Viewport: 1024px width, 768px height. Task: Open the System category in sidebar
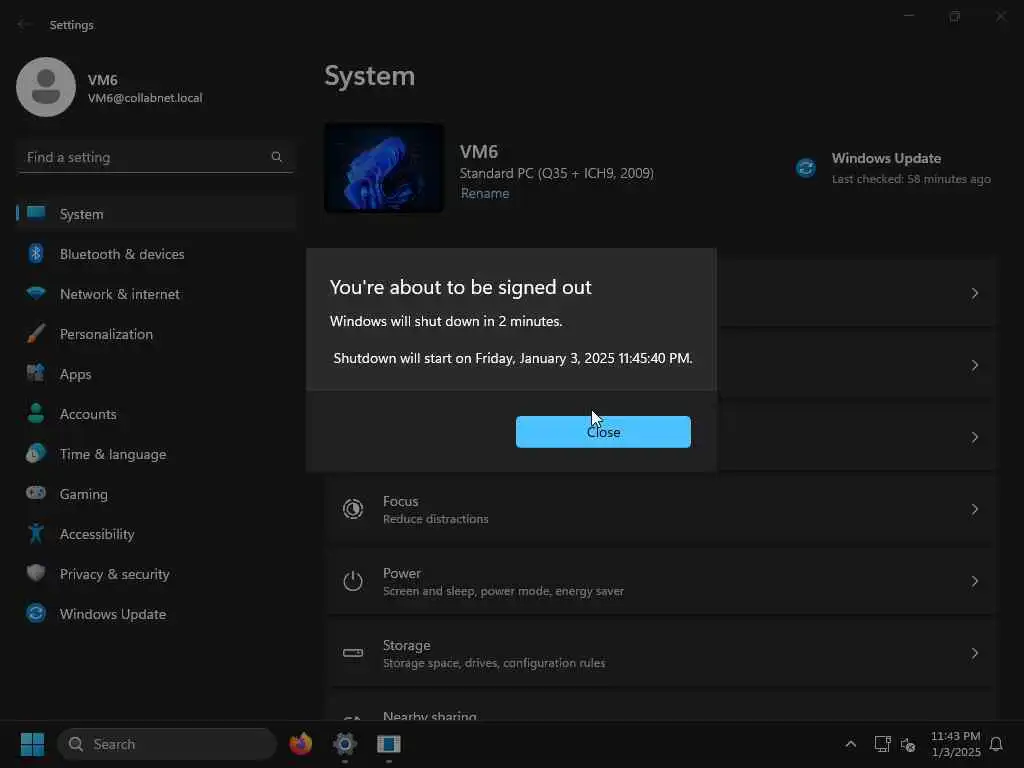[155, 214]
